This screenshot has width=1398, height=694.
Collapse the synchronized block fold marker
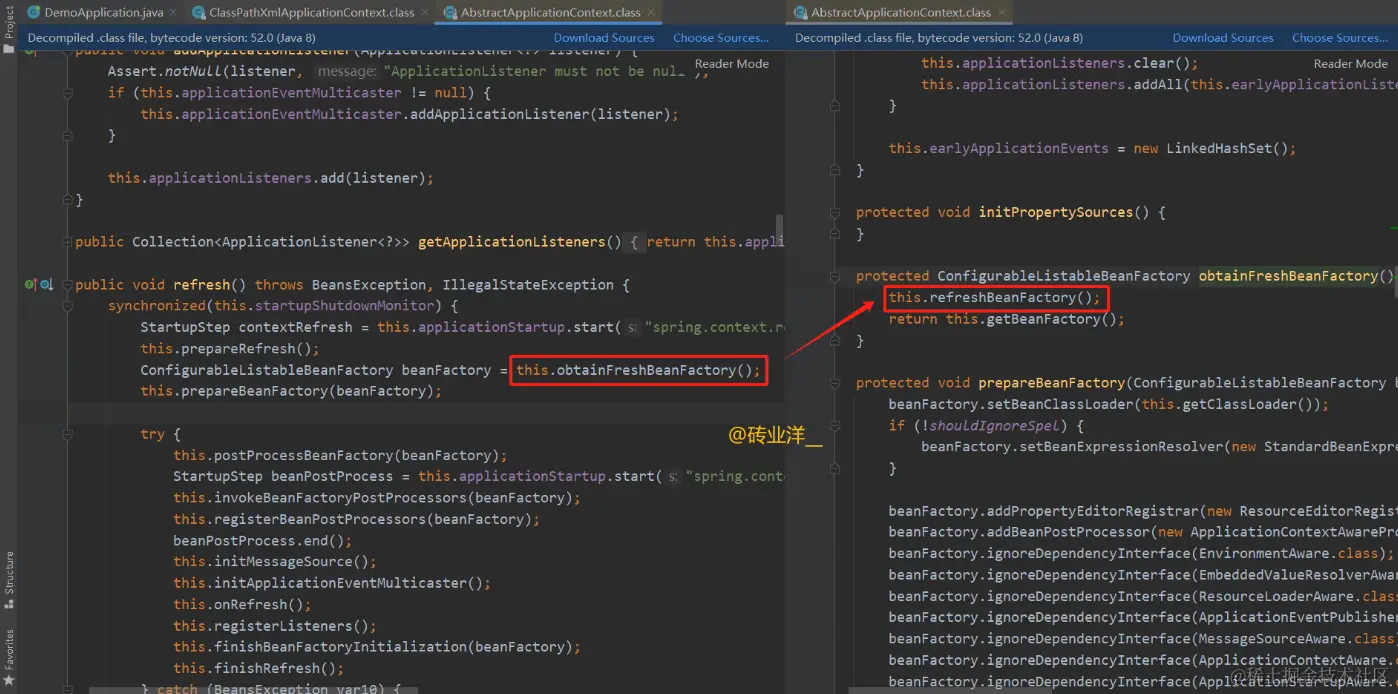pyautogui.click(x=68, y=306)
